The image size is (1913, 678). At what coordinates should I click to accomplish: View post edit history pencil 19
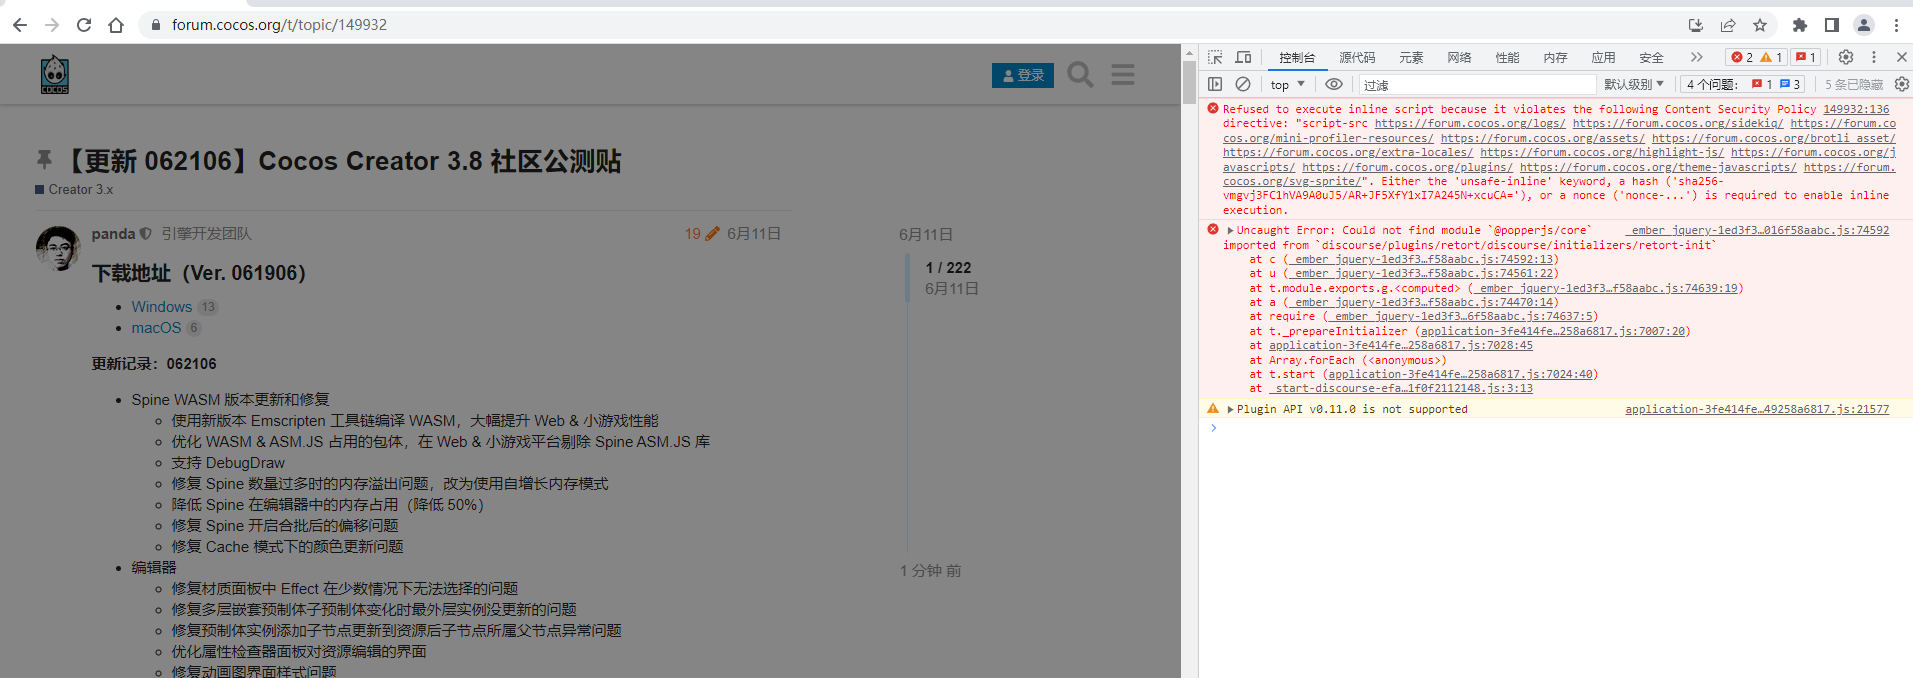coord(702,233)
